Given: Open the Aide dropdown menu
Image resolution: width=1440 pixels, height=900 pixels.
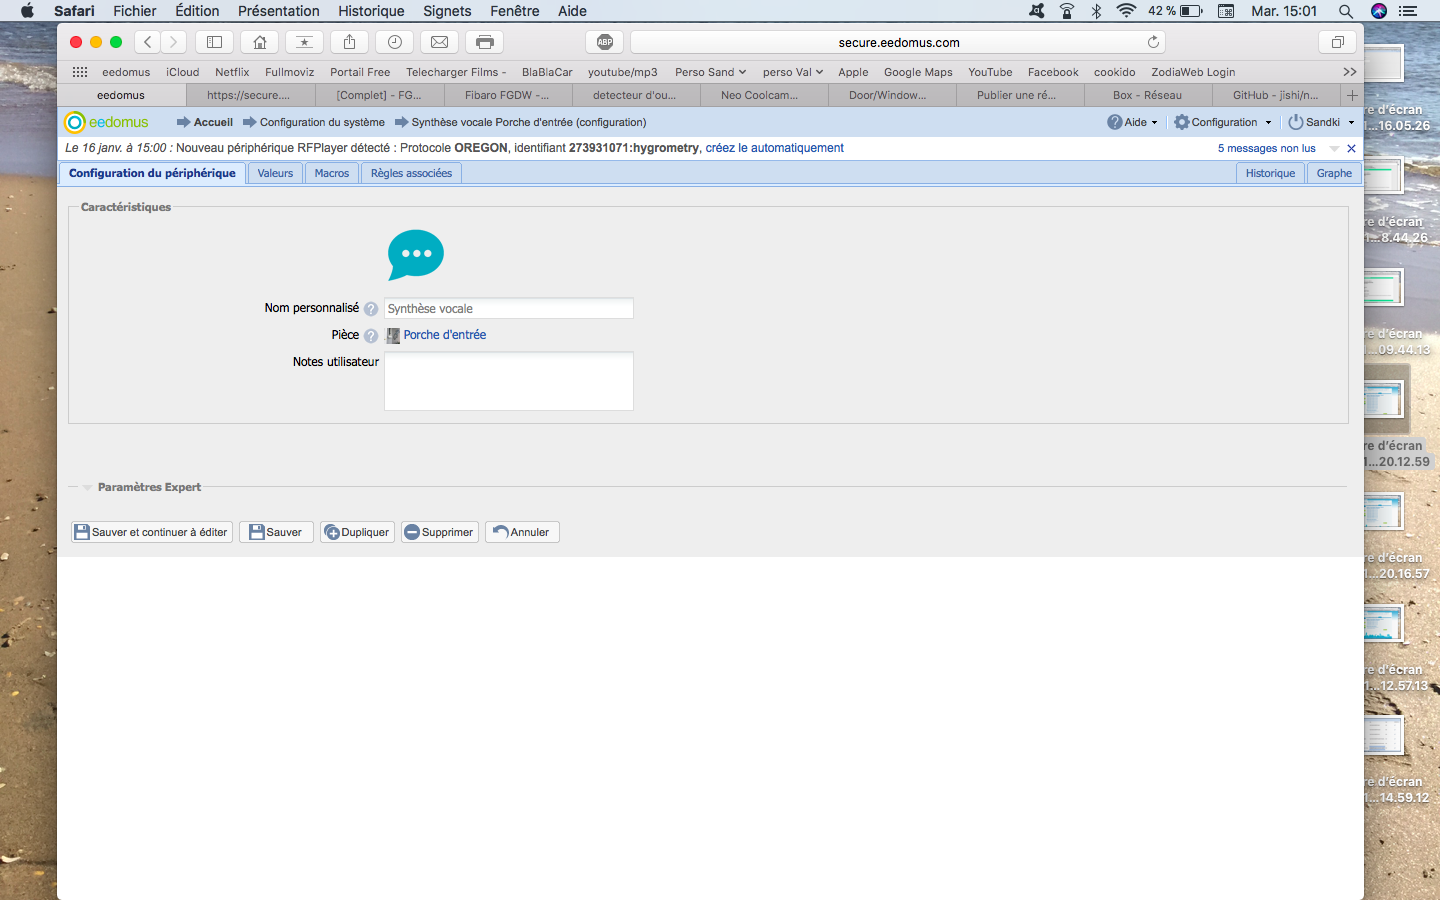Looking at the screenshot, I should click(1133, 122).
